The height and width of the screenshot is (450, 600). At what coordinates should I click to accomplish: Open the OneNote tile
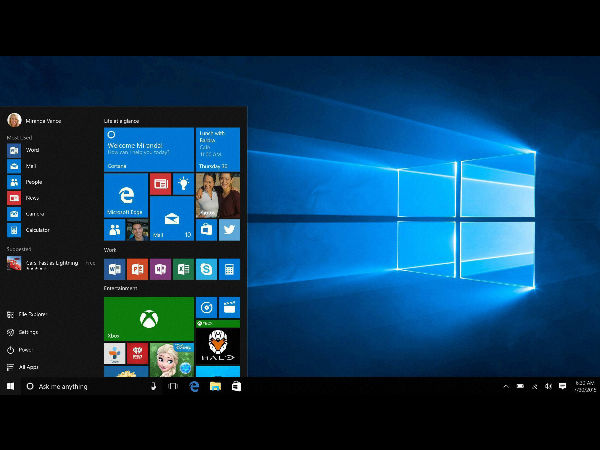(x=160, y=269)
